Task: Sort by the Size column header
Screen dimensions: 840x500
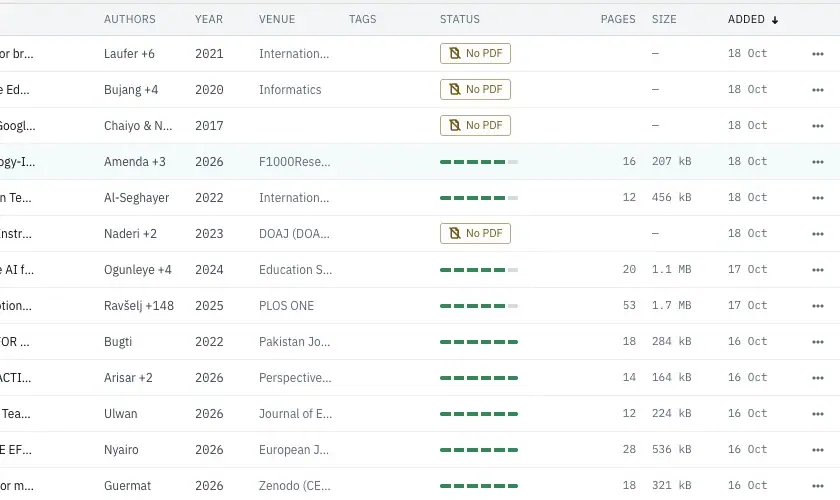Action: click(x=664, y=19)
